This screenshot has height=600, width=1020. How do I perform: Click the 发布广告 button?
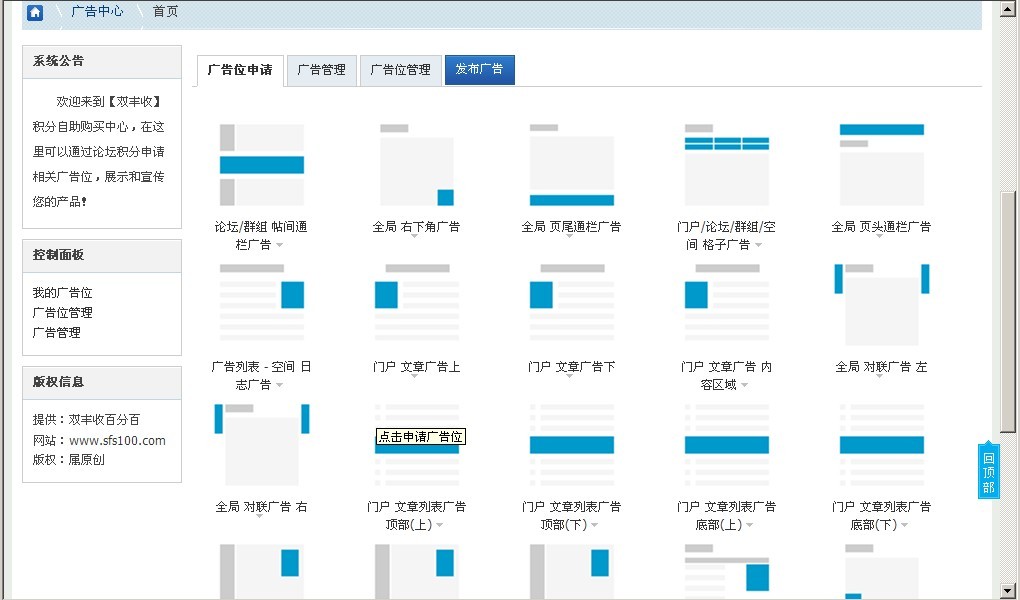(x=479, y=70)
